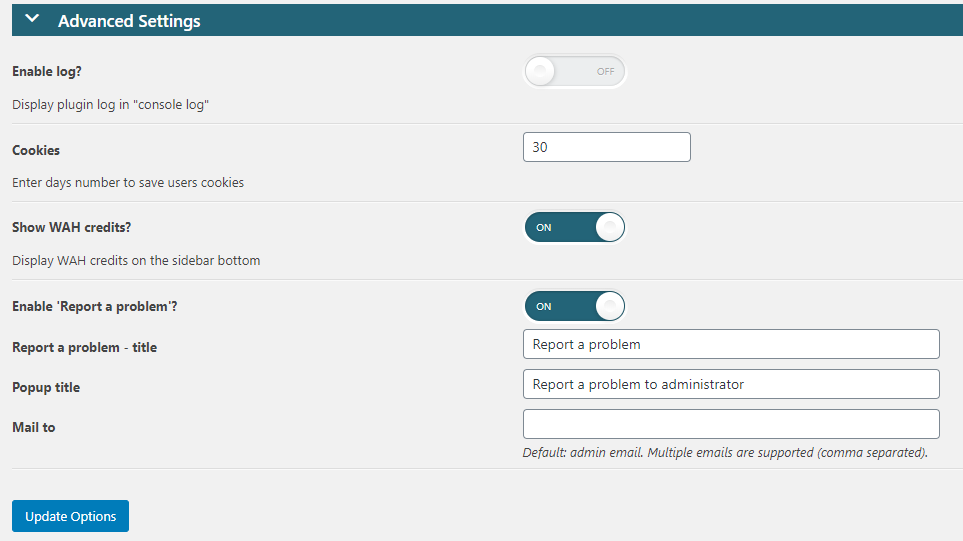
Task: Click the 'Show WAH credits?' label
Action: point(71,227)
